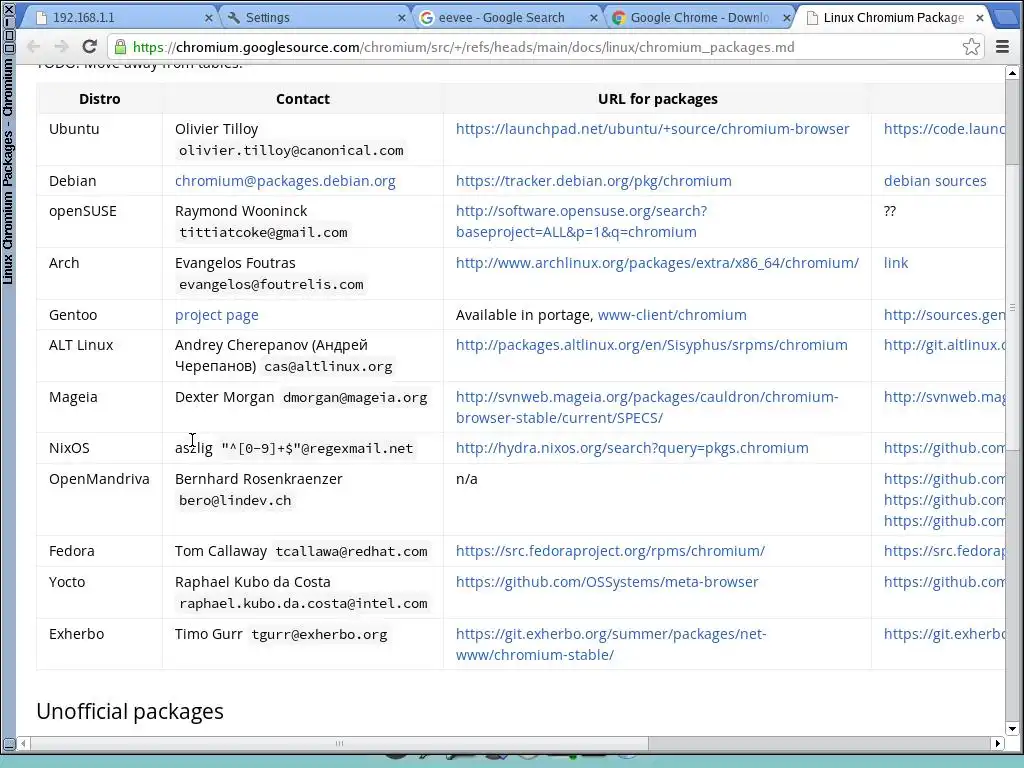Open the git.exherbo.org chromium-stable link
Image resolution: width=1024 pixels, height=768 pixels.
point(611,644)
